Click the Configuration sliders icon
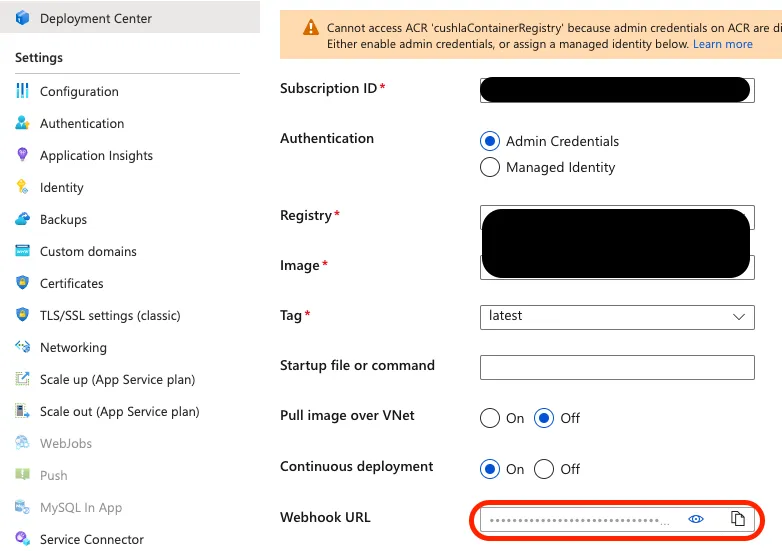The image size is (782, 551). (22, 91)
